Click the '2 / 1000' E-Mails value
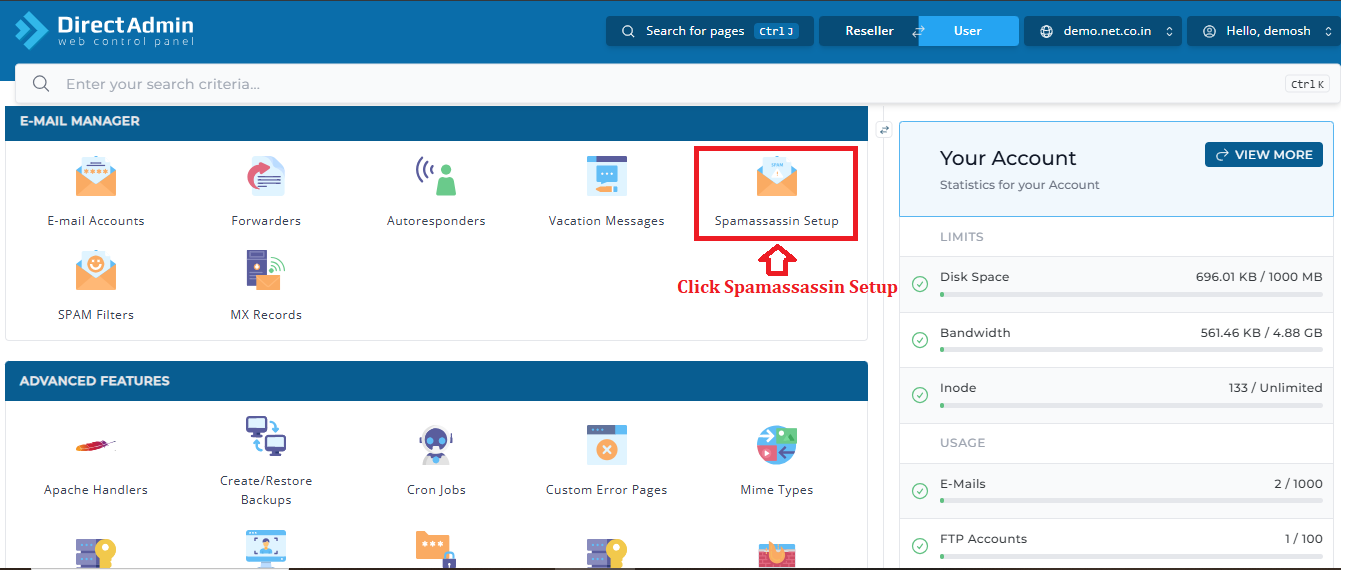The image size is (1360, 575). 1298,483
